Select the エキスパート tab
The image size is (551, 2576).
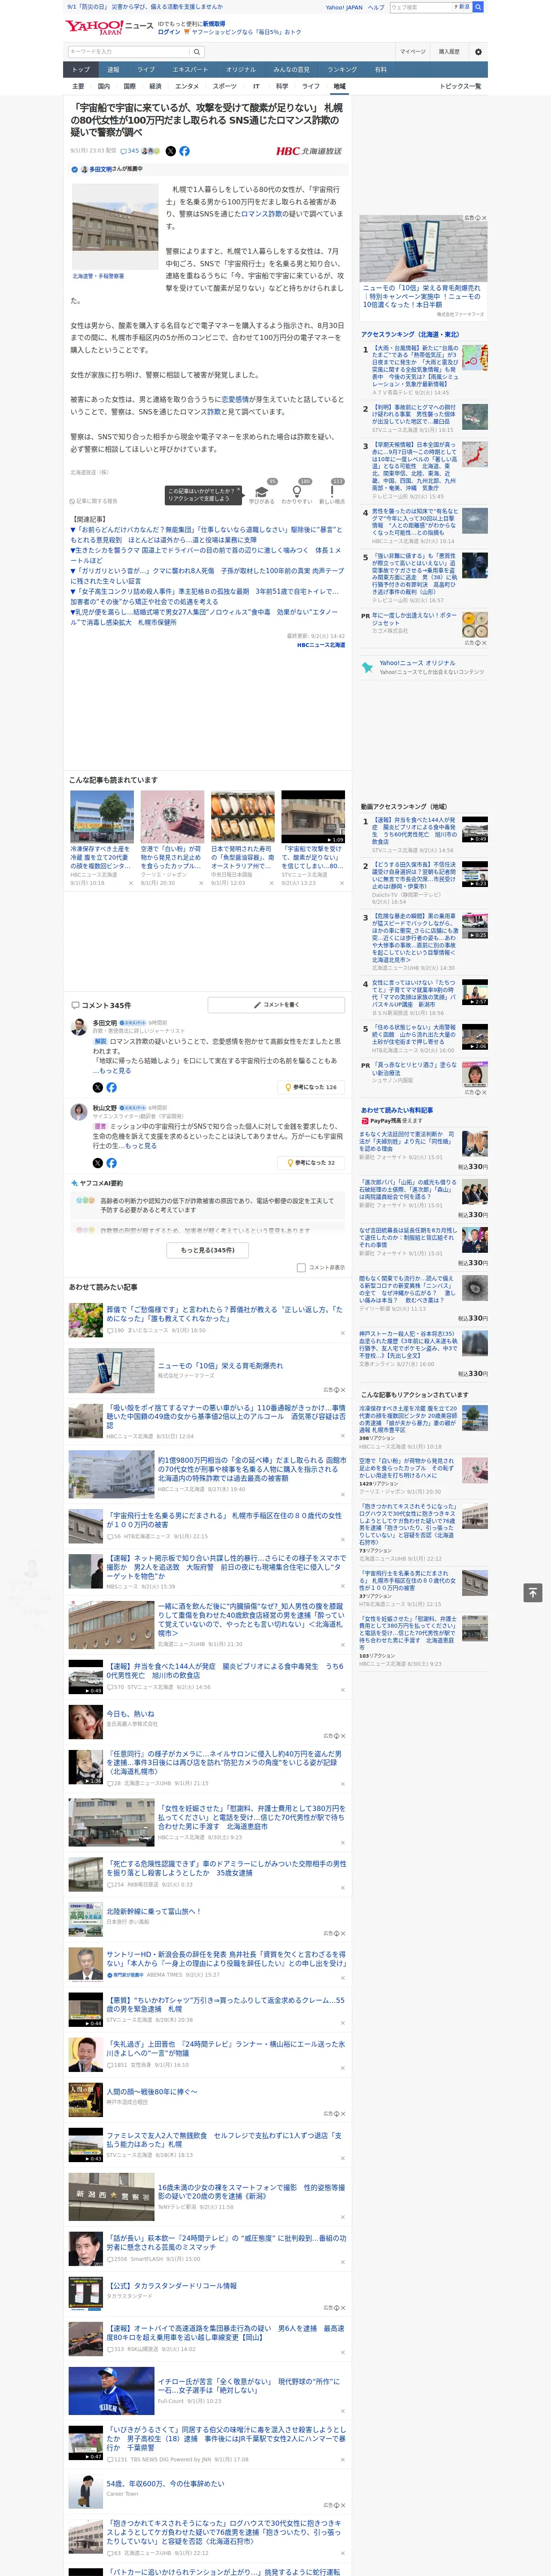coord(190,70)
